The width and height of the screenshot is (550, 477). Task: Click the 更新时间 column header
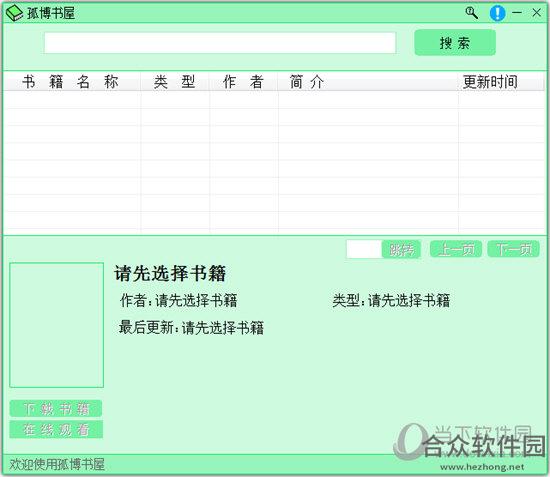tap(501, 82)
